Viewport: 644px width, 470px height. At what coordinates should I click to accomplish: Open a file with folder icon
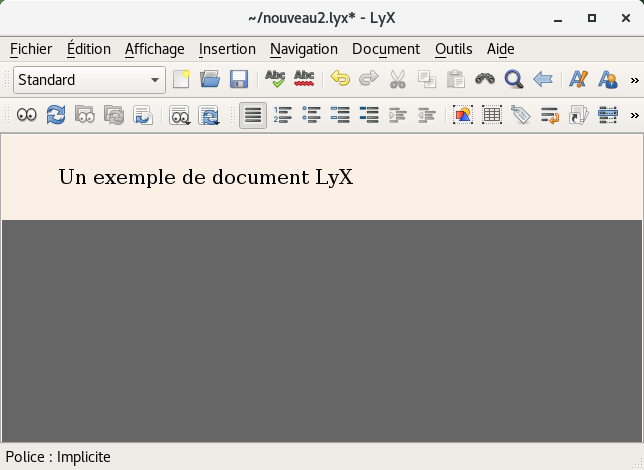pos(210,79)
